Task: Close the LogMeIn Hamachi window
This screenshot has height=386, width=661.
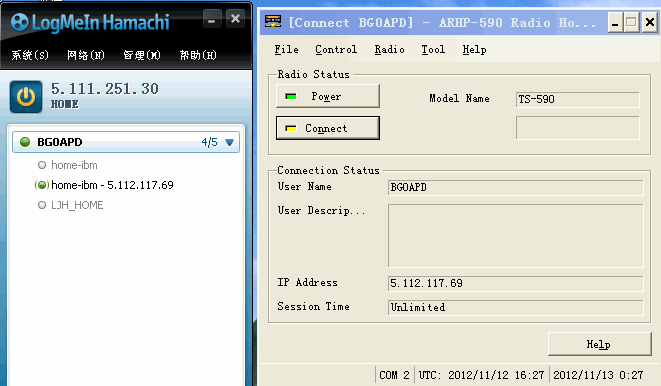Action: [x=235, y=19]
